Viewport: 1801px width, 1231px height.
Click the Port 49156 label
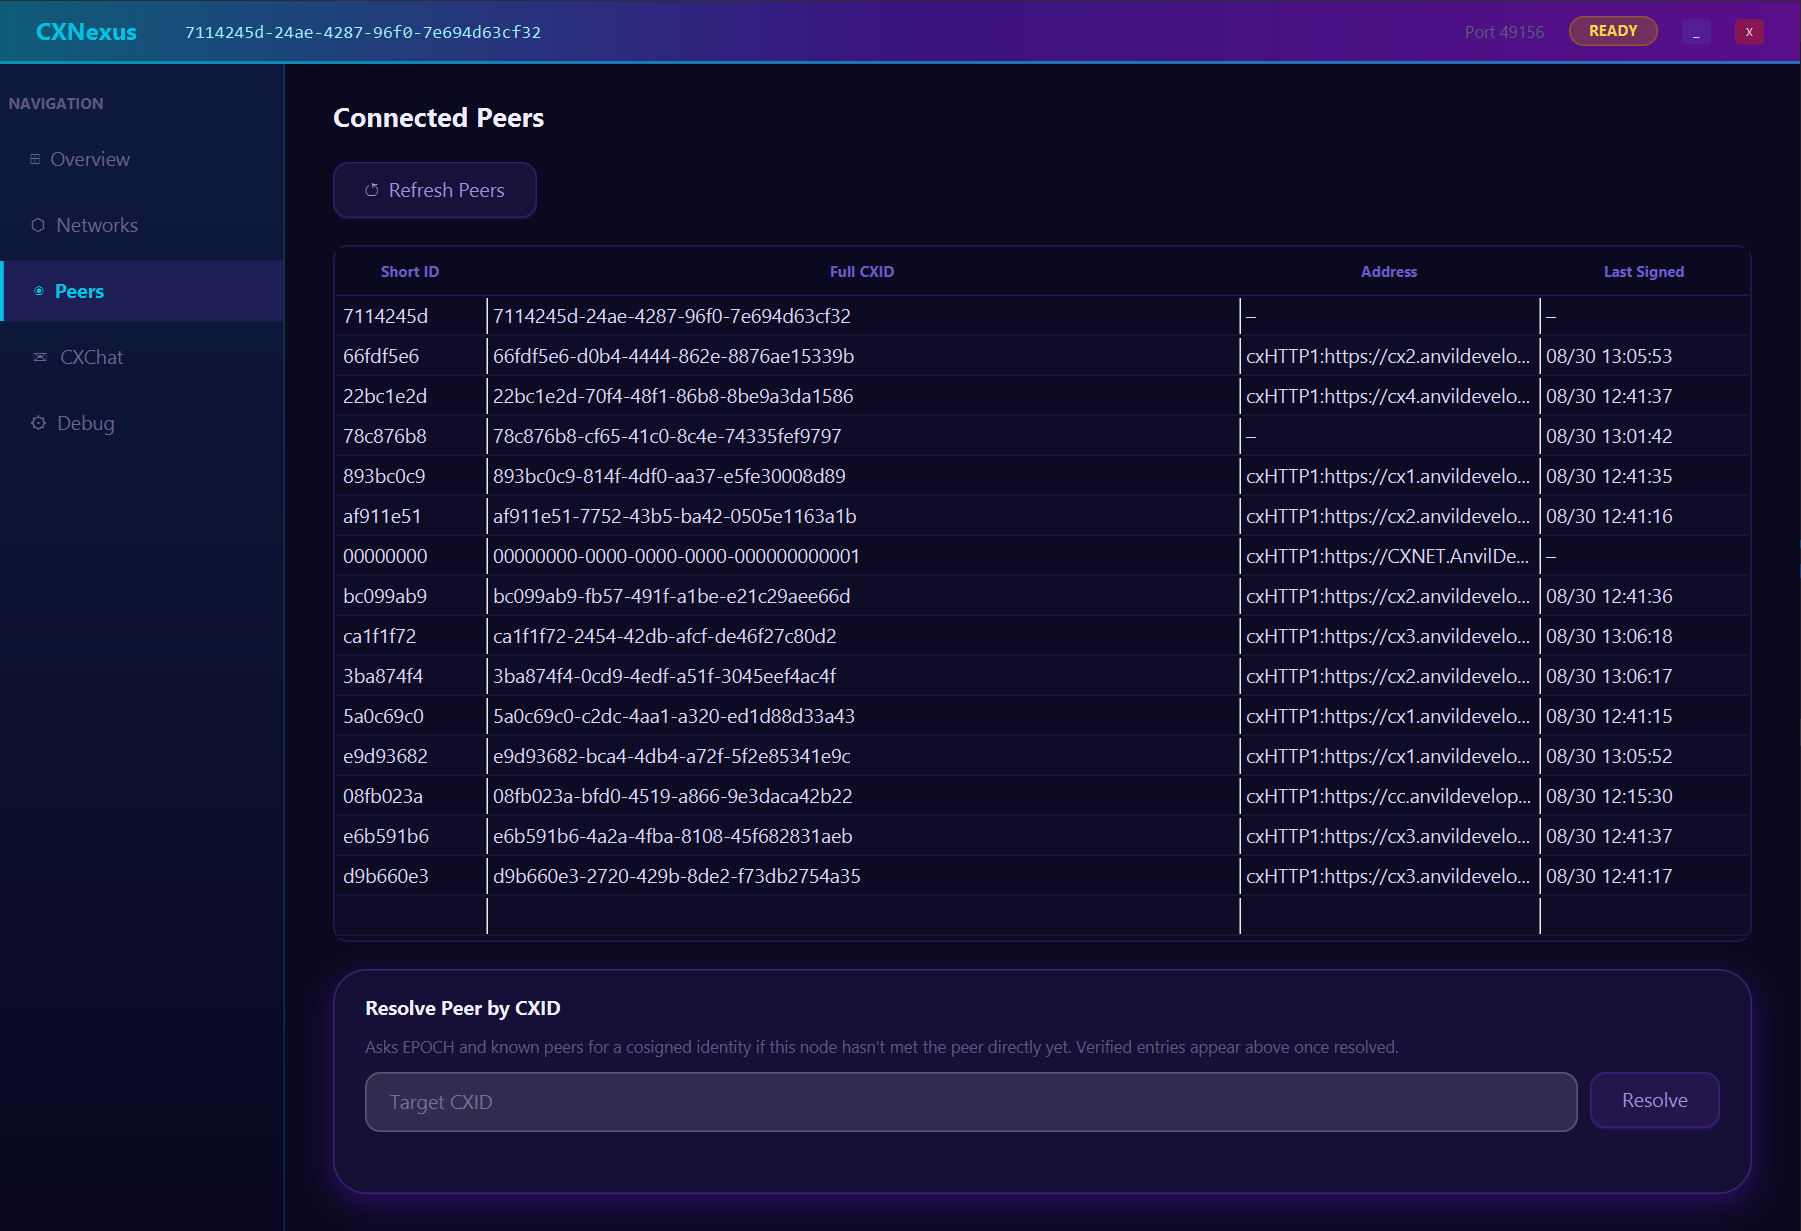(x=1504, y=32)
